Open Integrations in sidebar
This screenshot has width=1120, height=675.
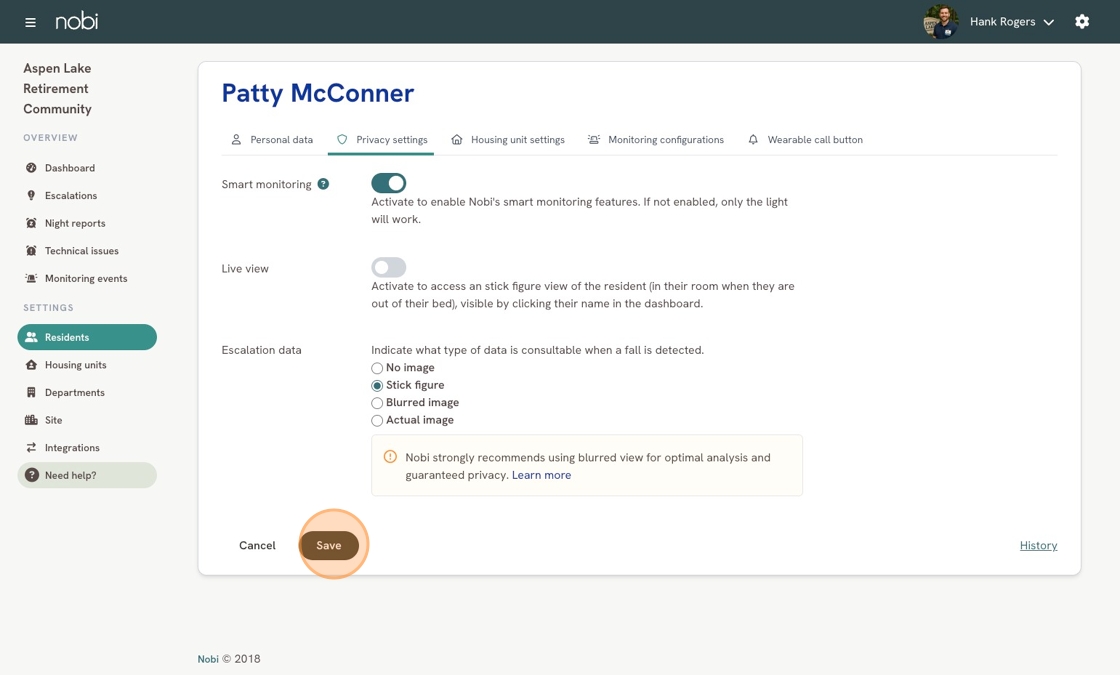tap(71, 448)
